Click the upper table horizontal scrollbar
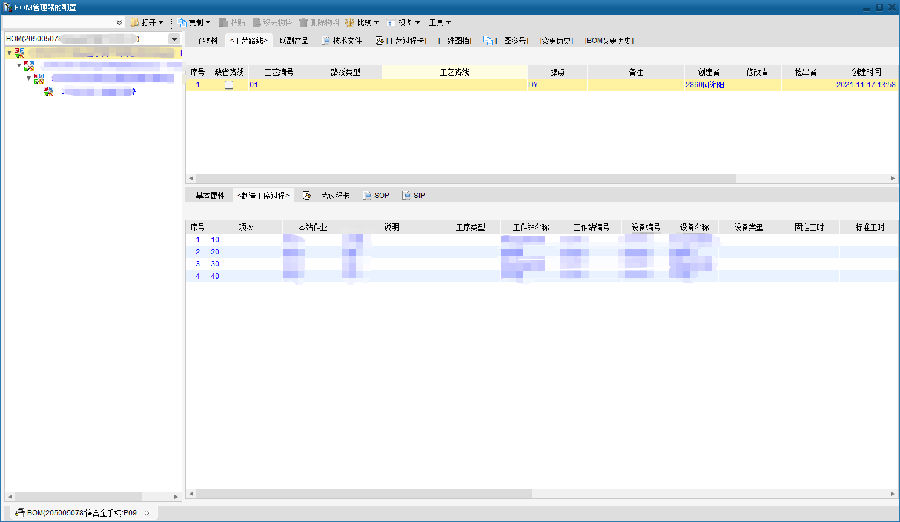Image resolution: width=900 pixels, height=522 pixels. tap(466, 179)
